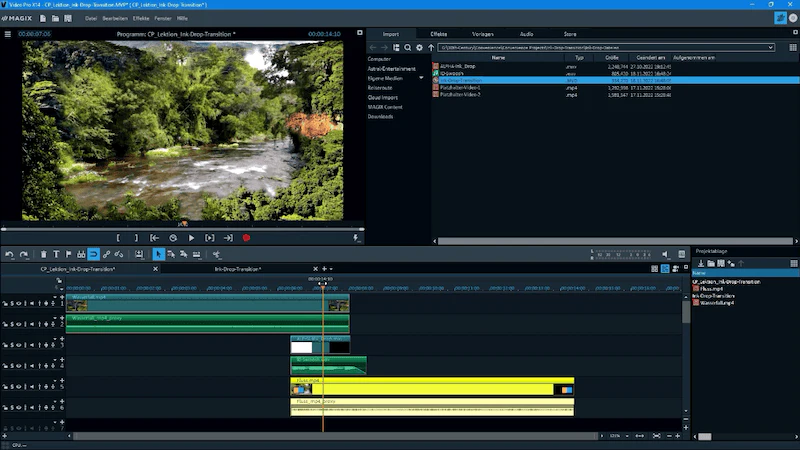Switch to the Vorlagen tab in Media Pool
Screen dimensions: 800x450
[x=482, y=34]
